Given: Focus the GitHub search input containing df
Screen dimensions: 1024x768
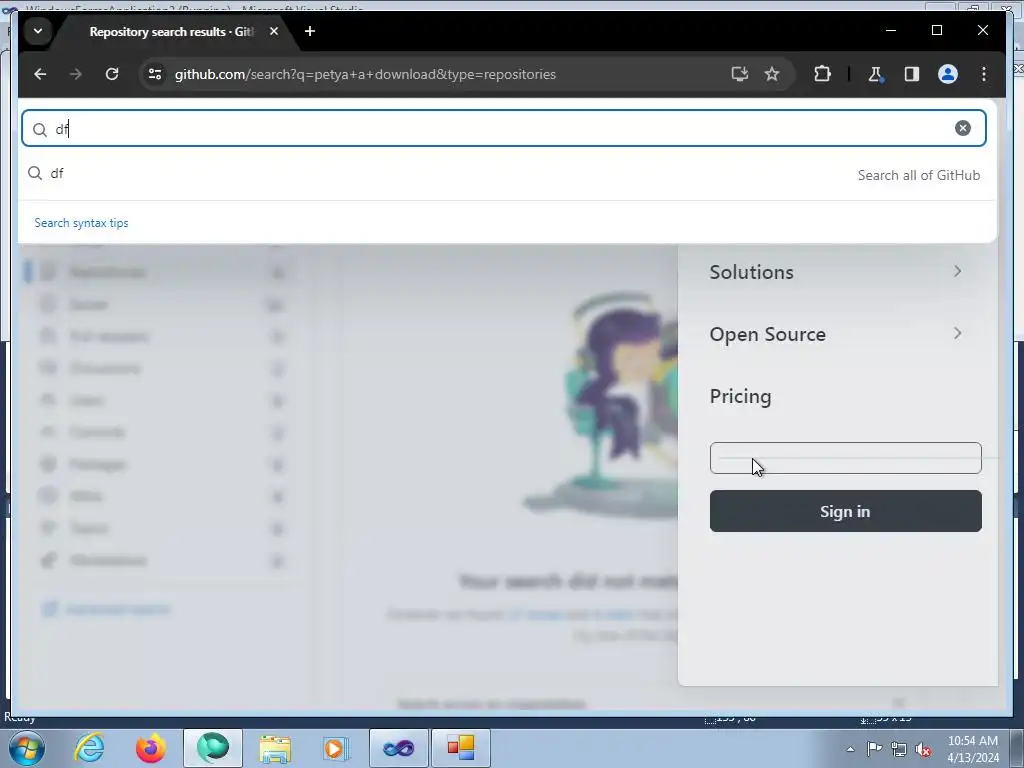Looking at the screenshot, I should (504, 128).
